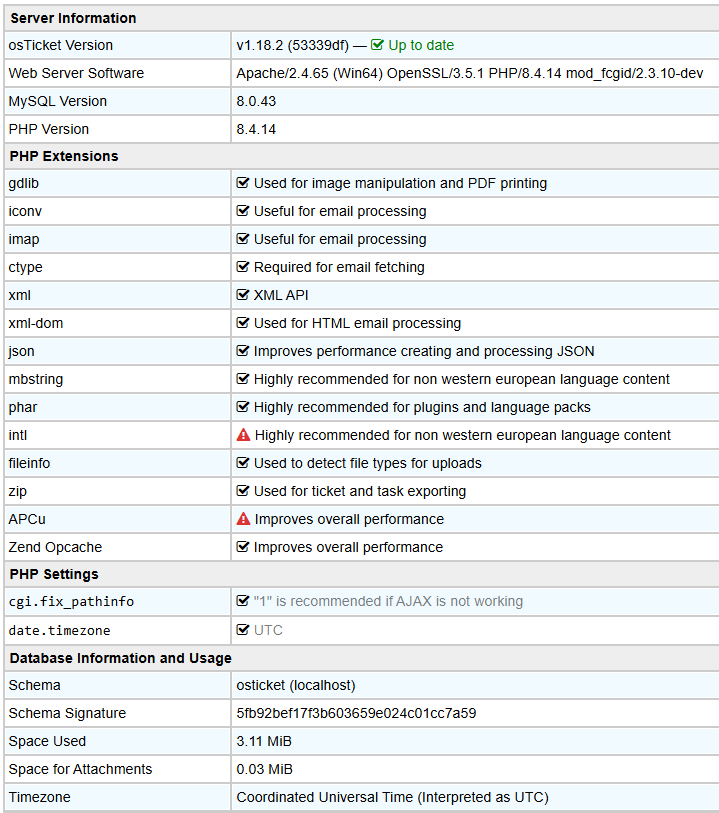Click the checkmark in the mbstring row

tap(243, 379)
